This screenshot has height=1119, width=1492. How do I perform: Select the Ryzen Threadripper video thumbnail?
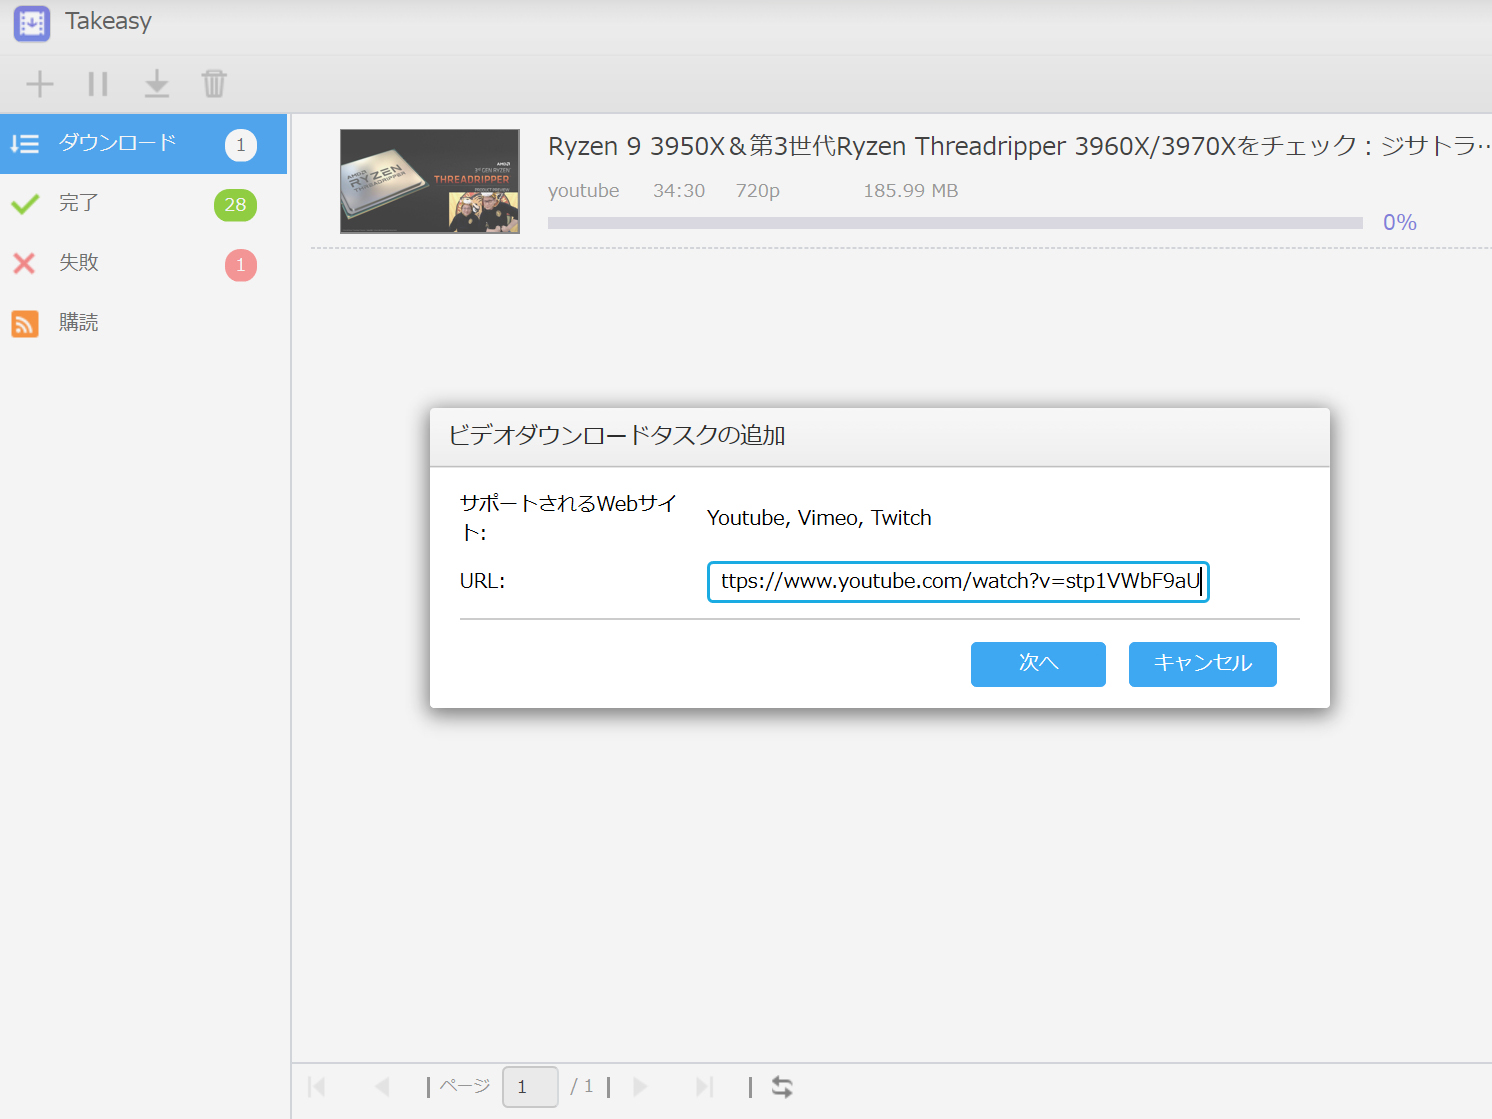[430, 181]
